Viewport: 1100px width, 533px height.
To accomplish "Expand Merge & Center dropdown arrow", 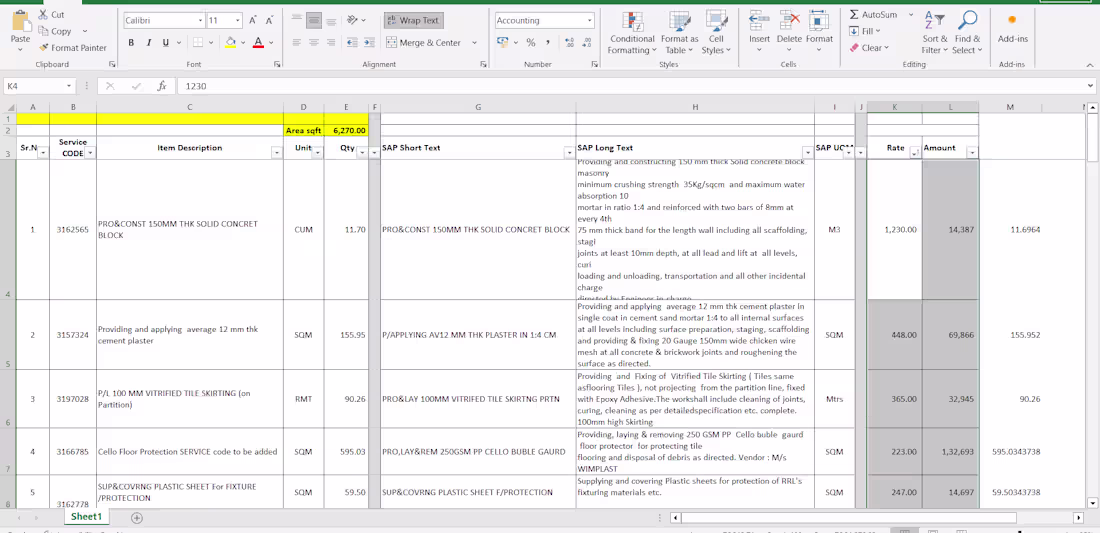I will [474, 43].
